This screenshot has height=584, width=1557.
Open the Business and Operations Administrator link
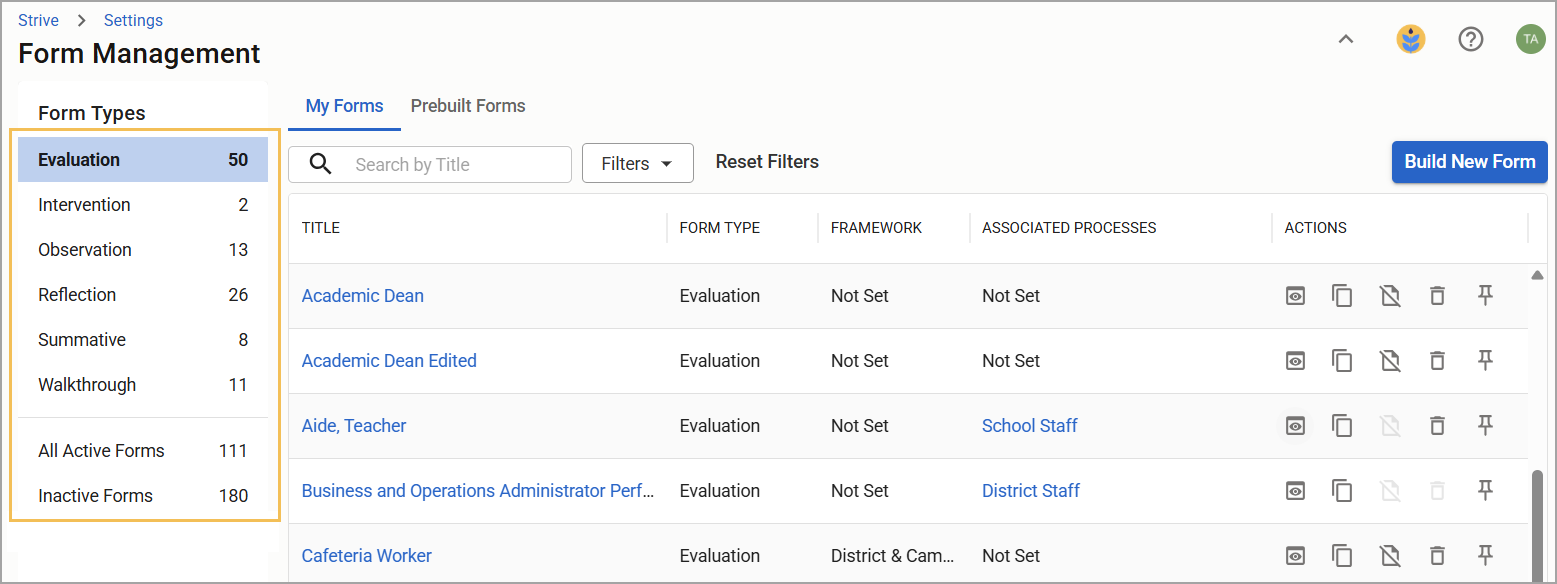[478, 491]
